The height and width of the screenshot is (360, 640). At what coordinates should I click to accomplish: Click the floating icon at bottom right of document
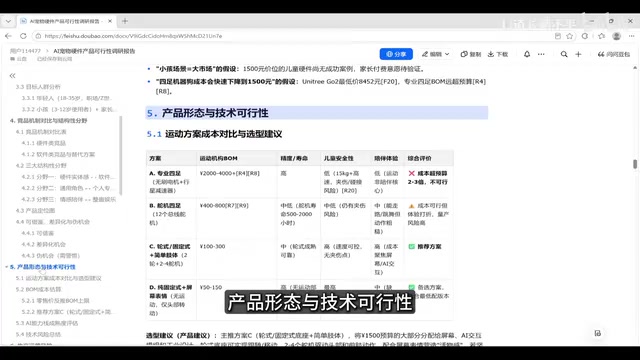tap(598, 333)
